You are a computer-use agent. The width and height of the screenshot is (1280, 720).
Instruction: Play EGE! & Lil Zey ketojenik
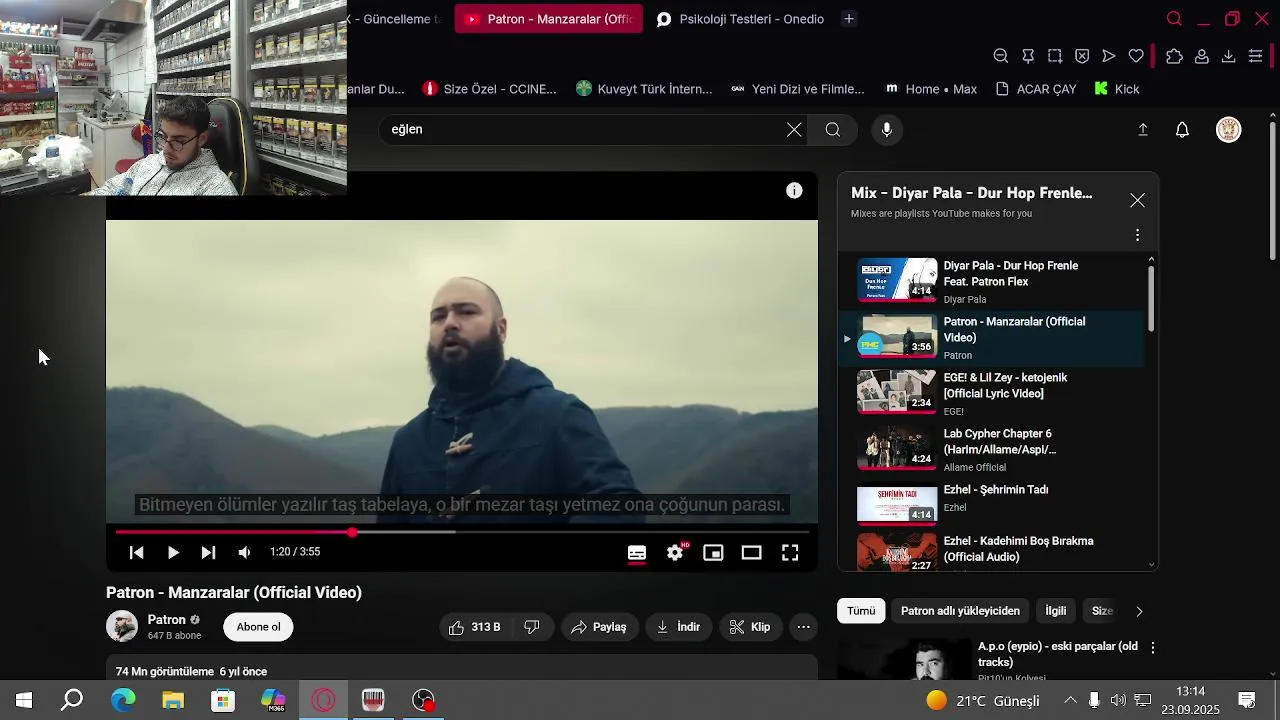click(x=991, y=392)
